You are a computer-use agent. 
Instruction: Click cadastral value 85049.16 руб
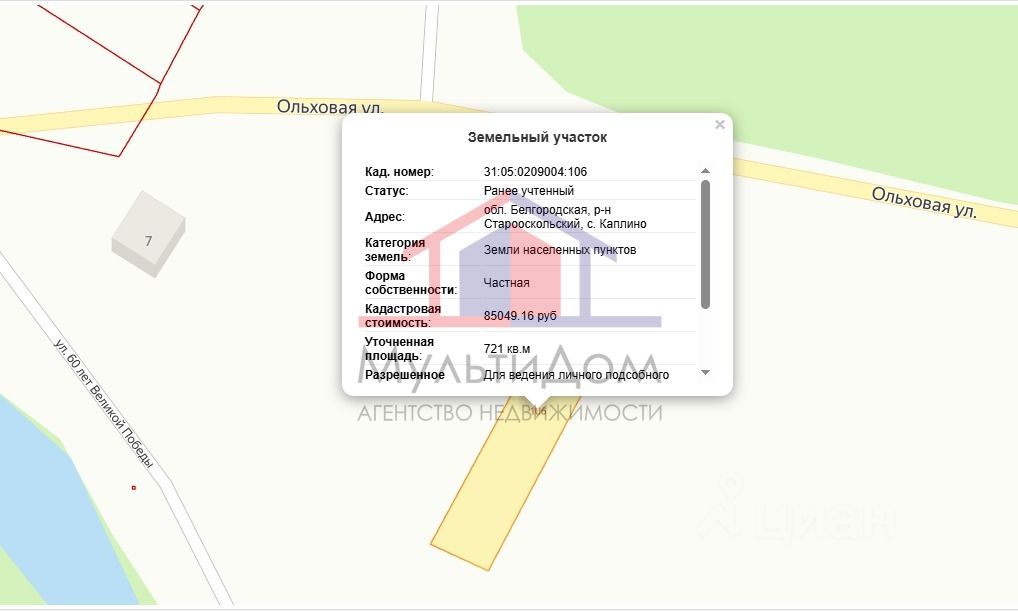tap(520, 316)
